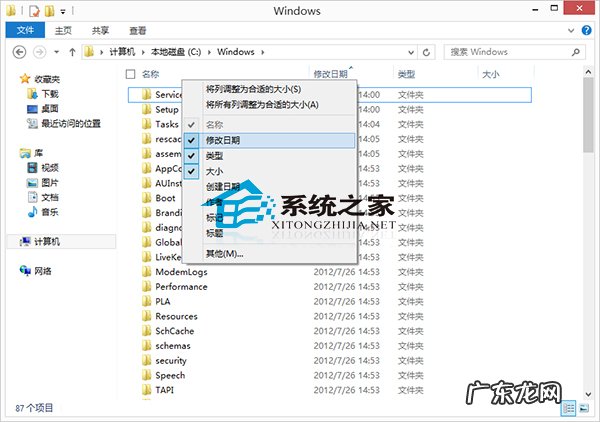Select the Setup folder icon

(147, 109)
